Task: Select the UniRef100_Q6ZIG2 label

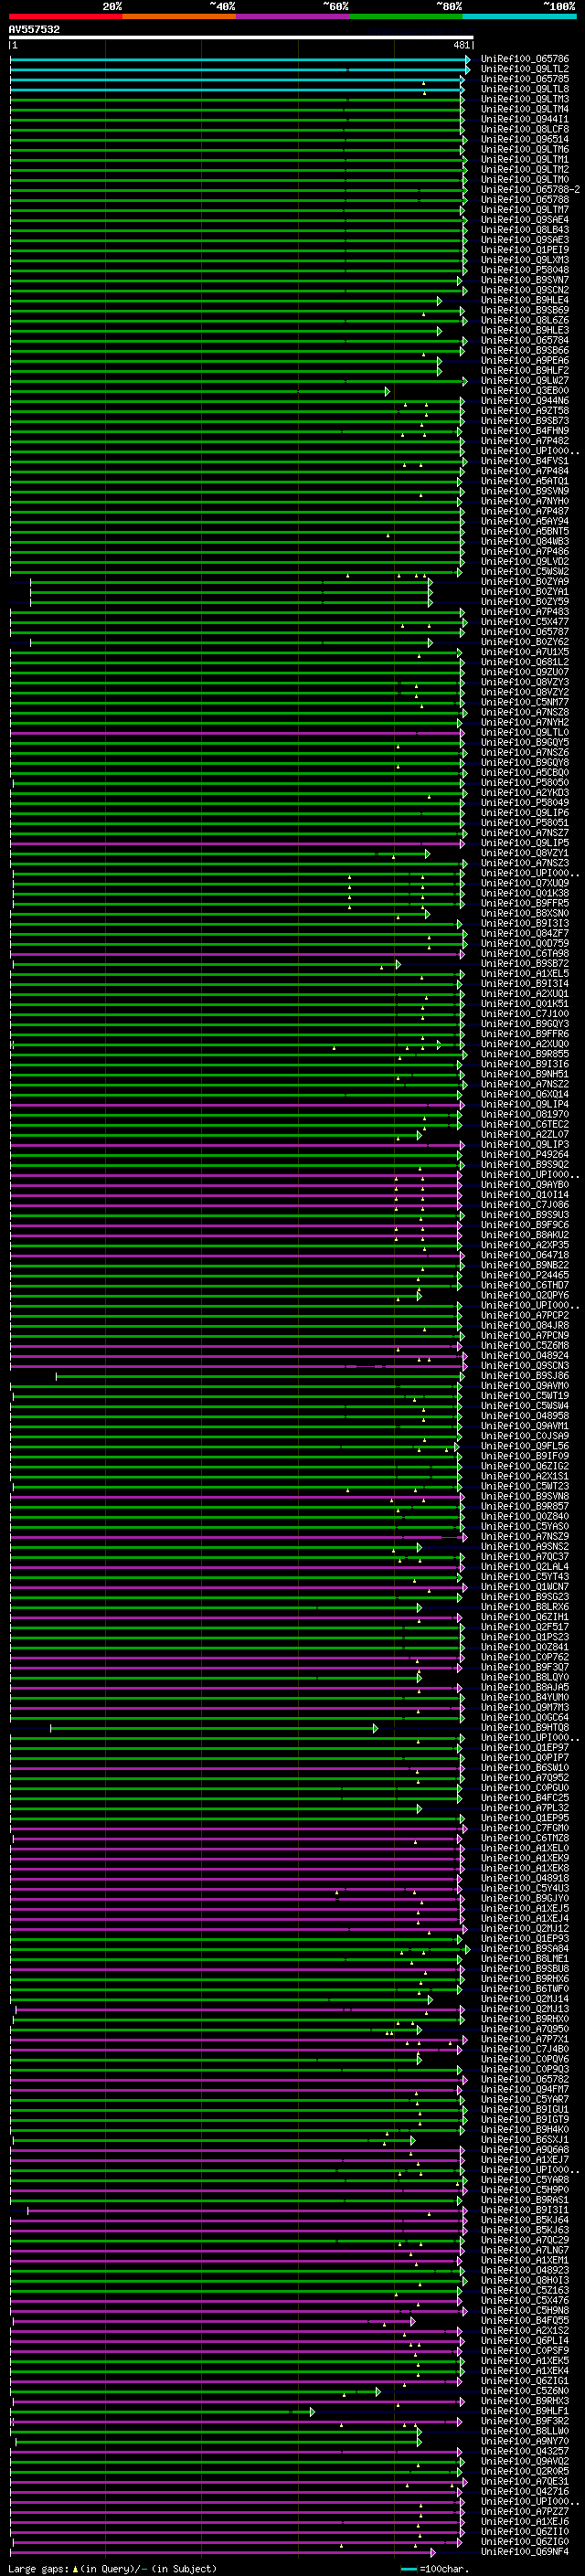Action: [x=525, y=1466]
